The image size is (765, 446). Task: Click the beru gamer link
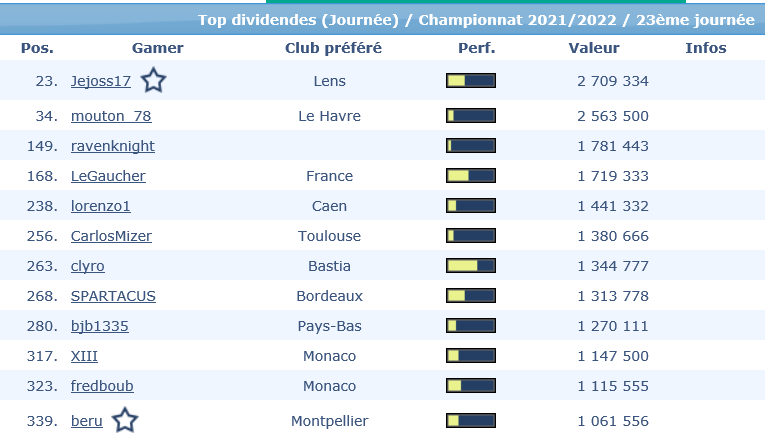[87, 421]
